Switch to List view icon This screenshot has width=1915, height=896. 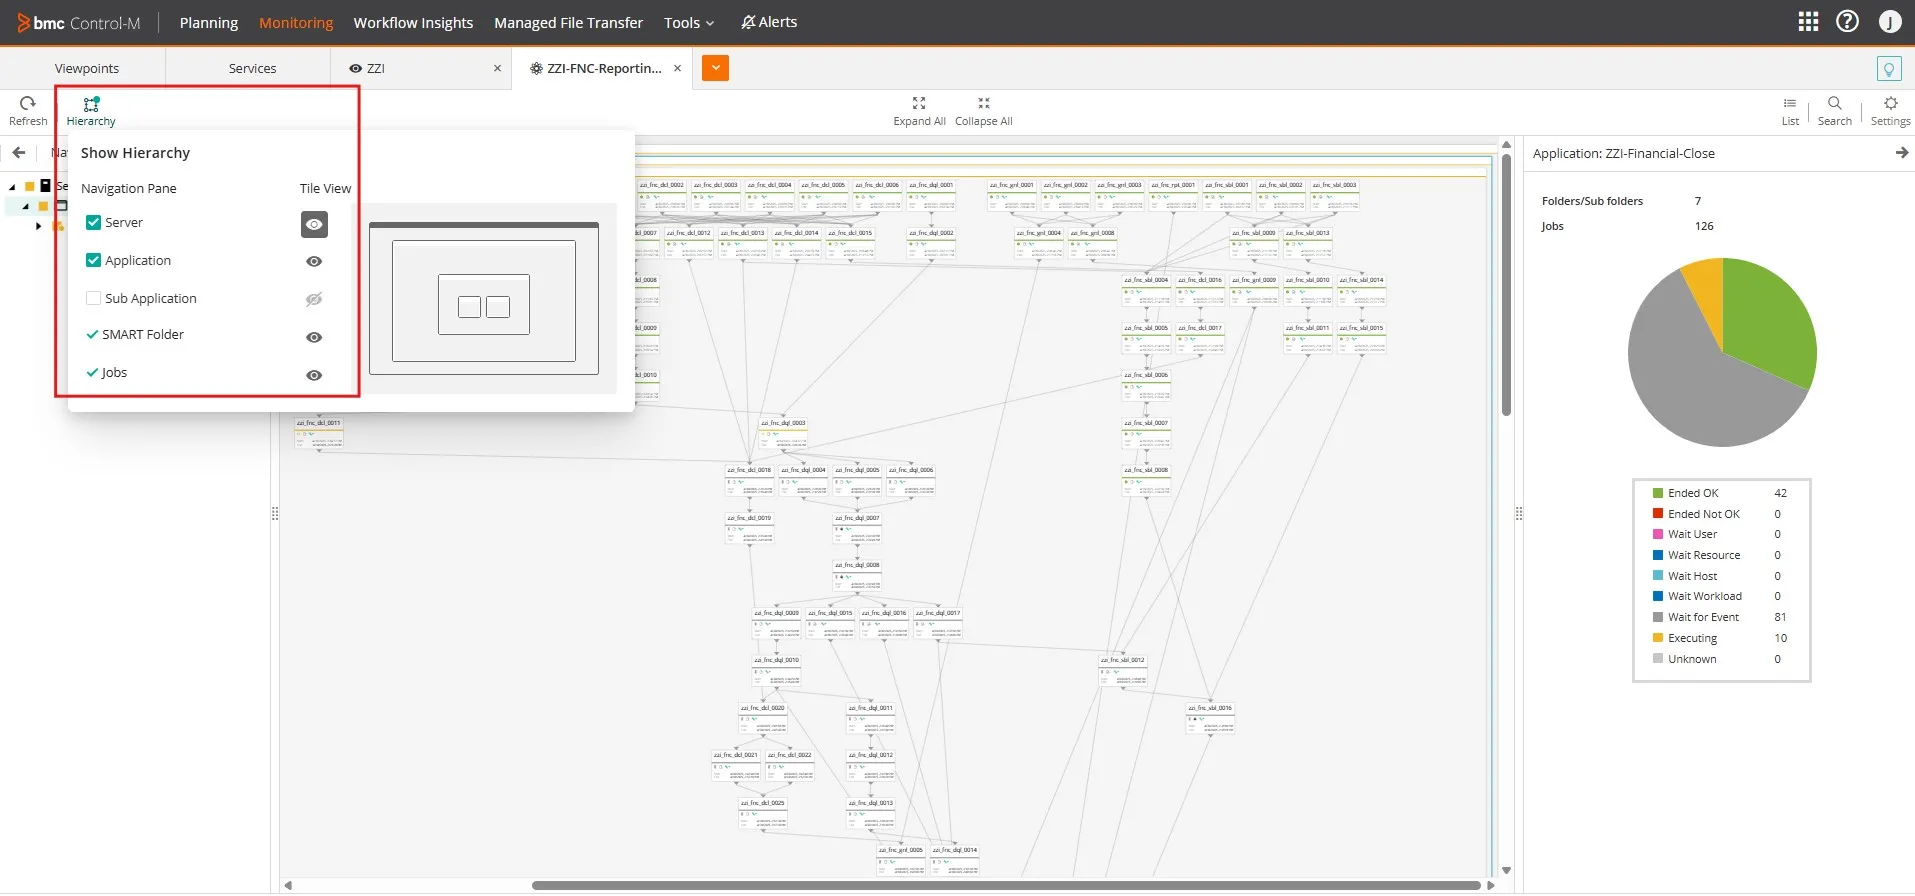coord(1790,103)
